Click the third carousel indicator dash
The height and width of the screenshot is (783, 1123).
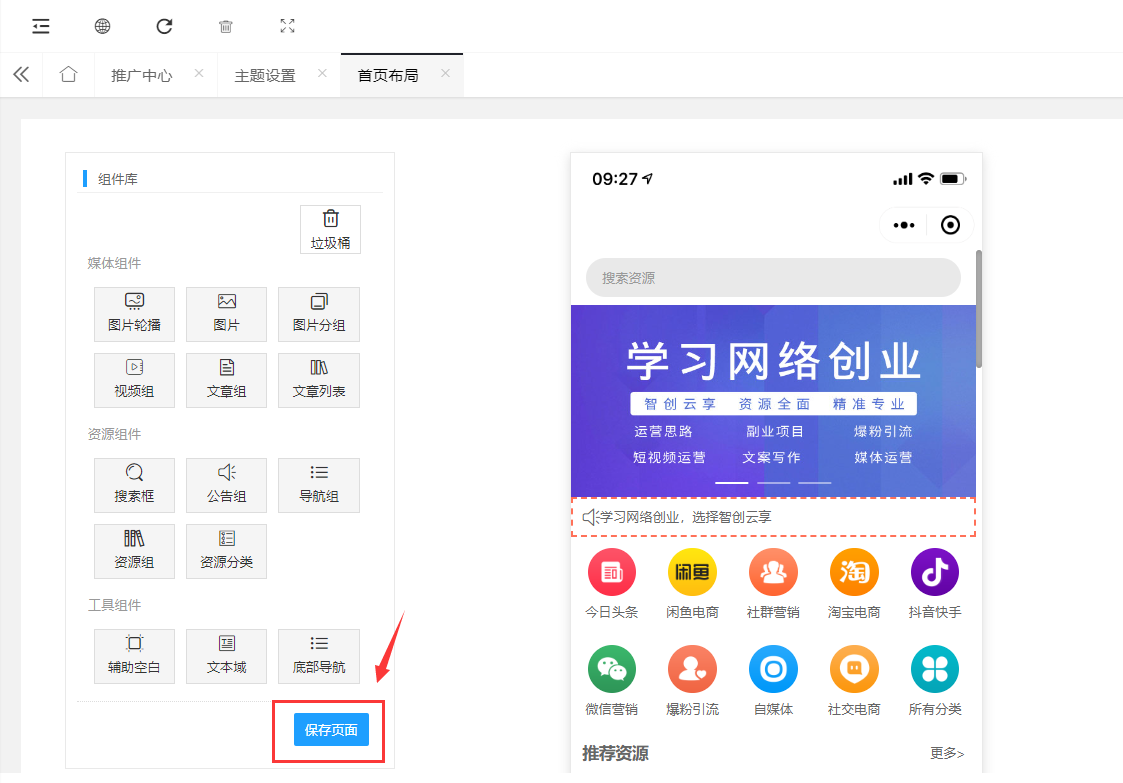(x=815, y=483)
